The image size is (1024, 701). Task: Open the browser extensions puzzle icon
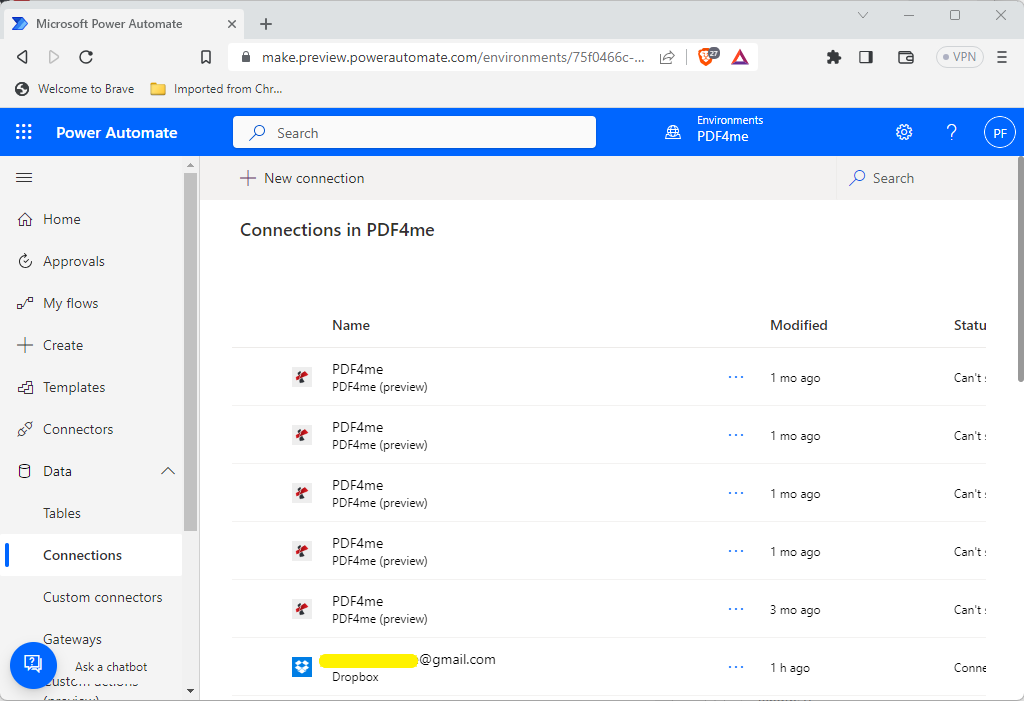coord(834,57)
